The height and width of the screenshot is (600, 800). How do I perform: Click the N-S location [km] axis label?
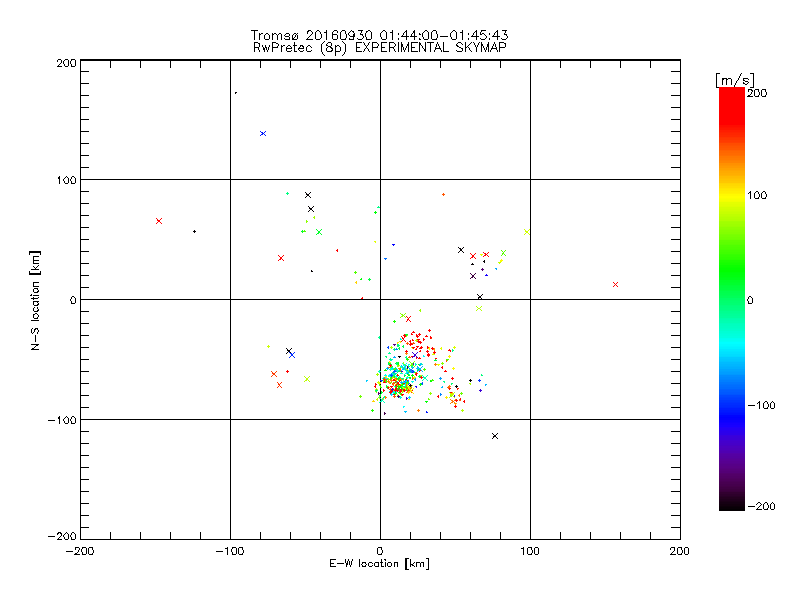pos(35,301)
